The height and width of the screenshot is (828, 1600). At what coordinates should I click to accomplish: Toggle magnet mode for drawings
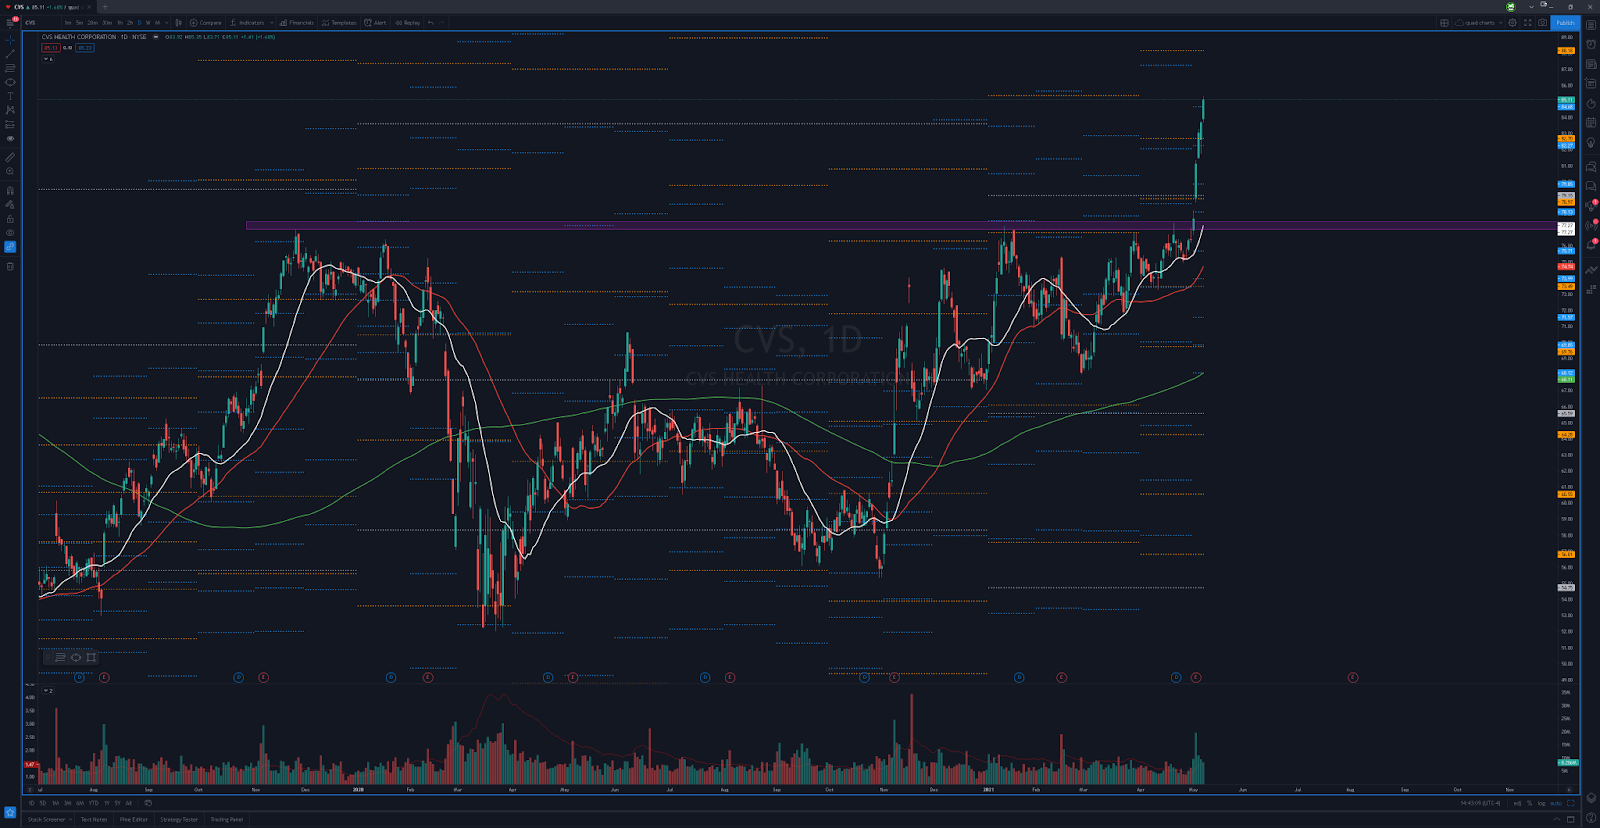(x=10, y=190)
